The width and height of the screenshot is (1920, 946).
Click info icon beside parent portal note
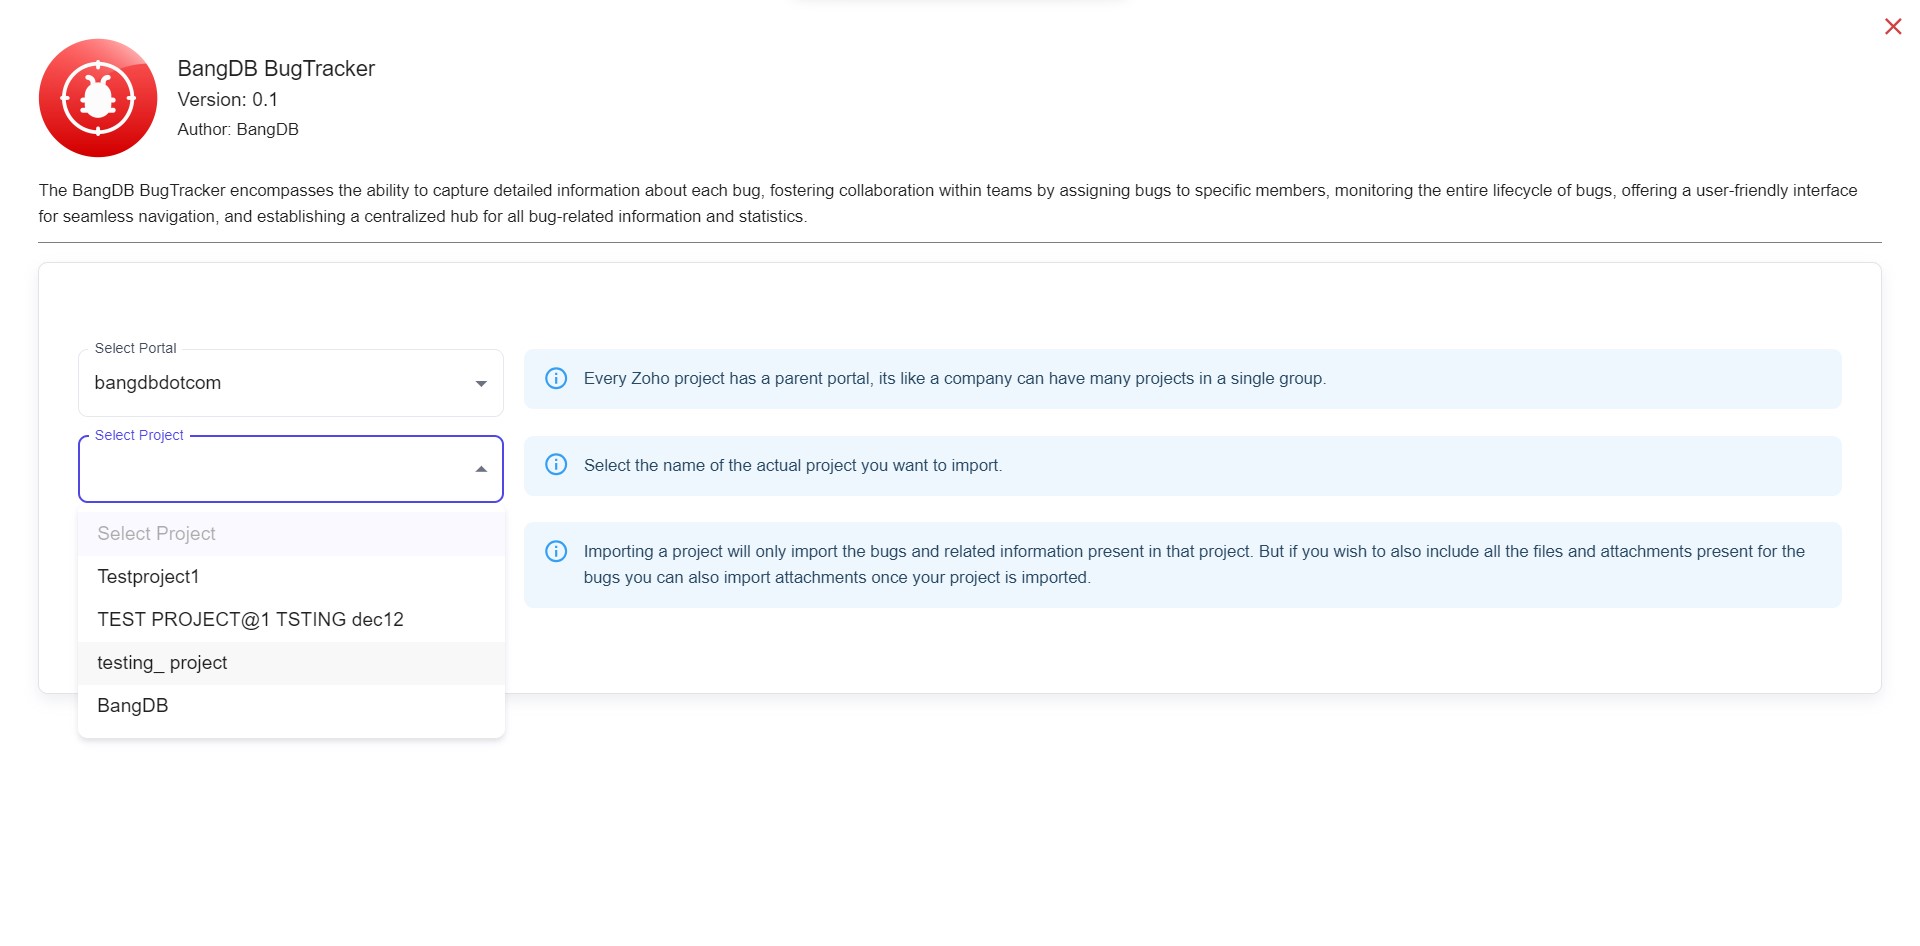click(556, 378)
